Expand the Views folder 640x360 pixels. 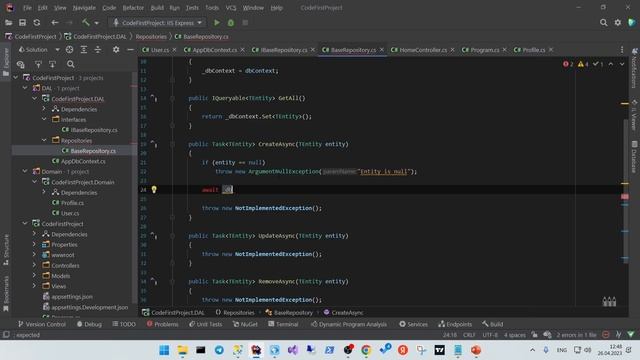[x=35, y=286]
